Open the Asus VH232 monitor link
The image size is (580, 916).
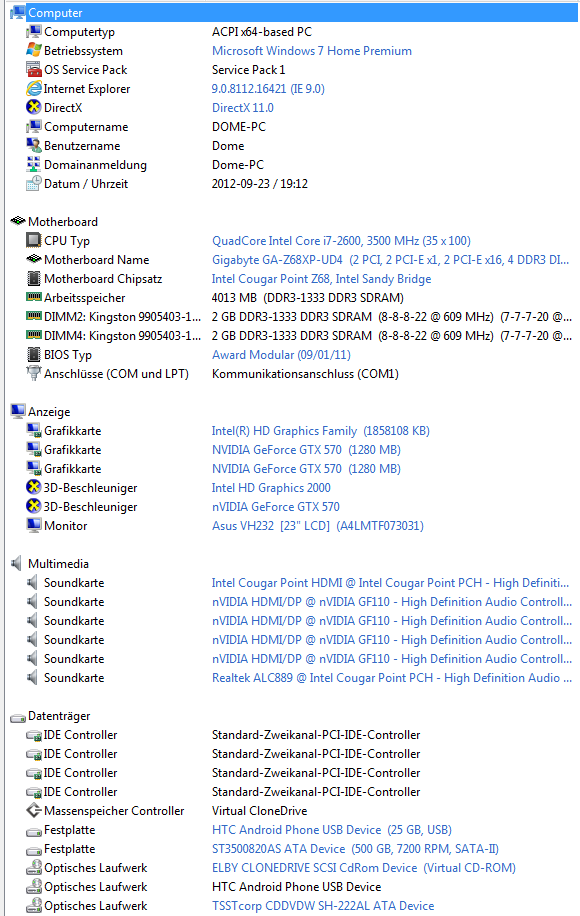[x=318, y=526]
